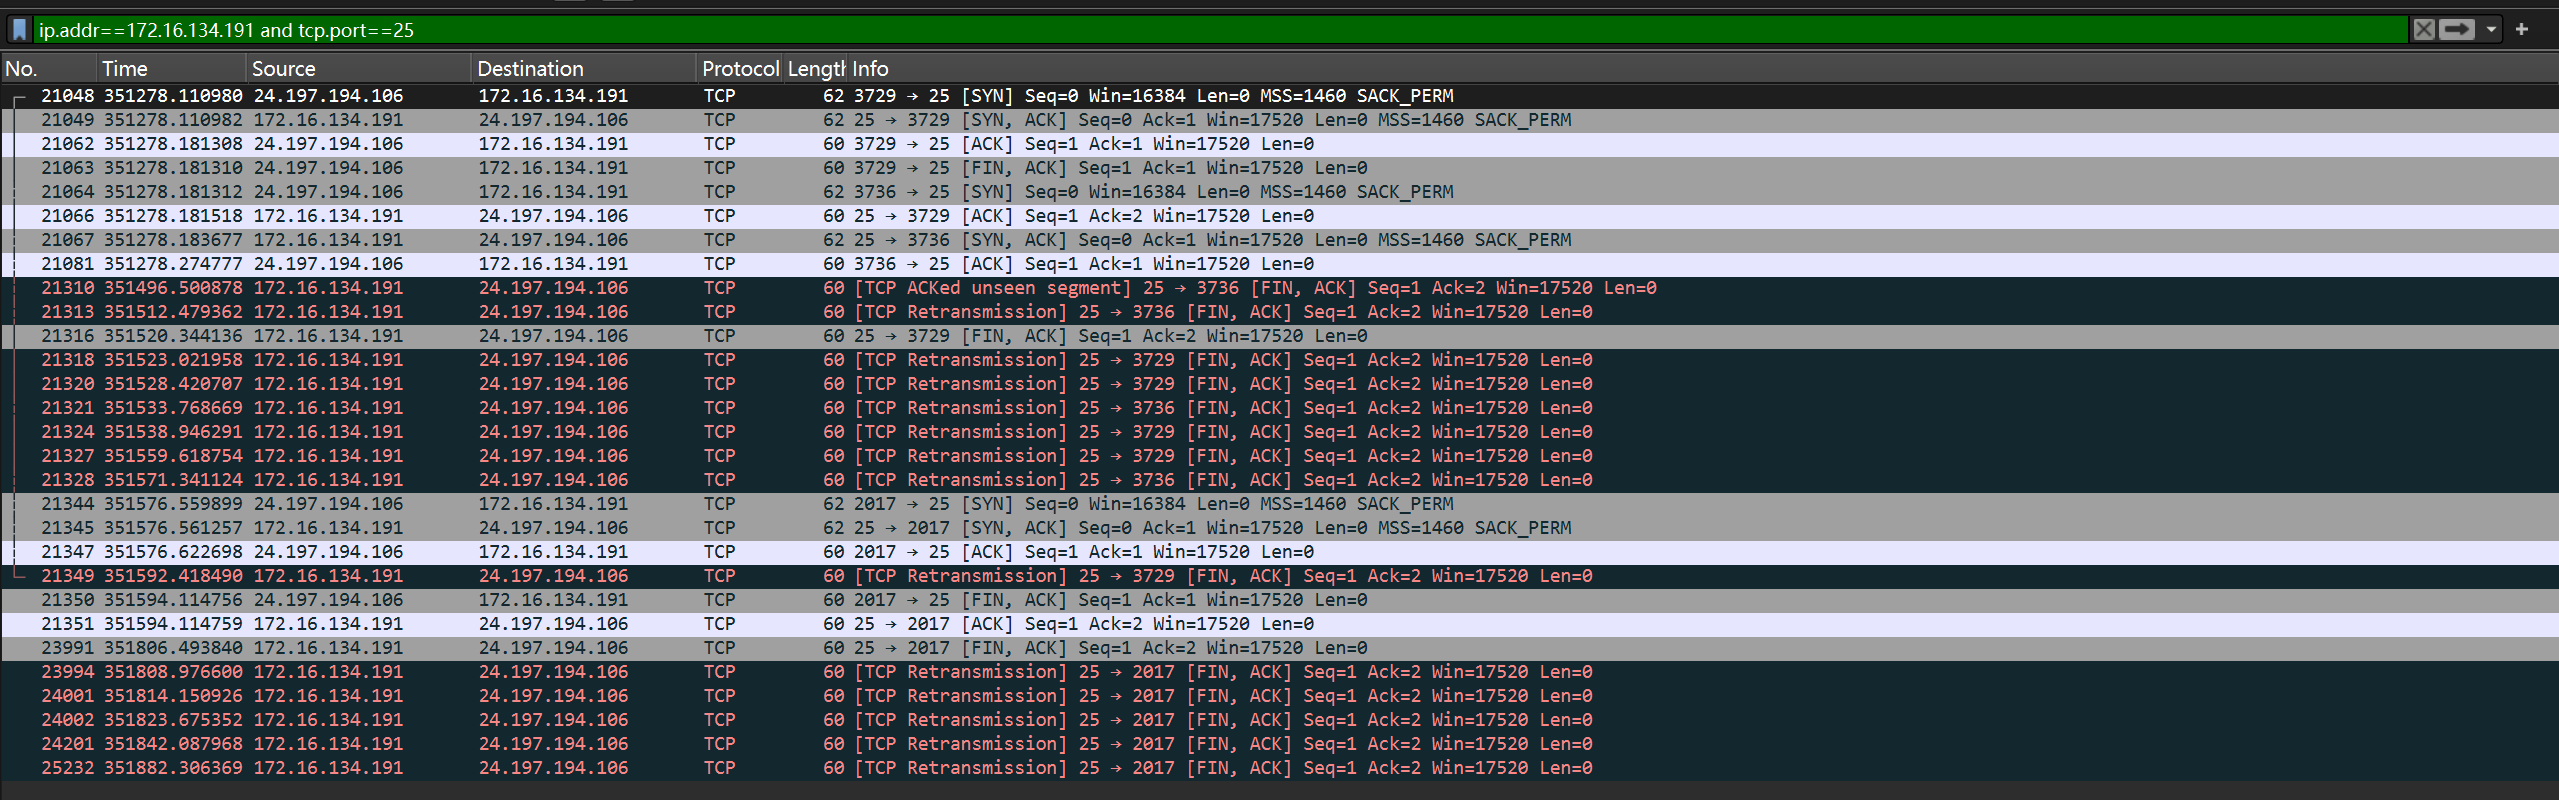The height and width of the screenshot is (800, 2559).
Task: Select packet 21067 row
Action: point(1279,240)
